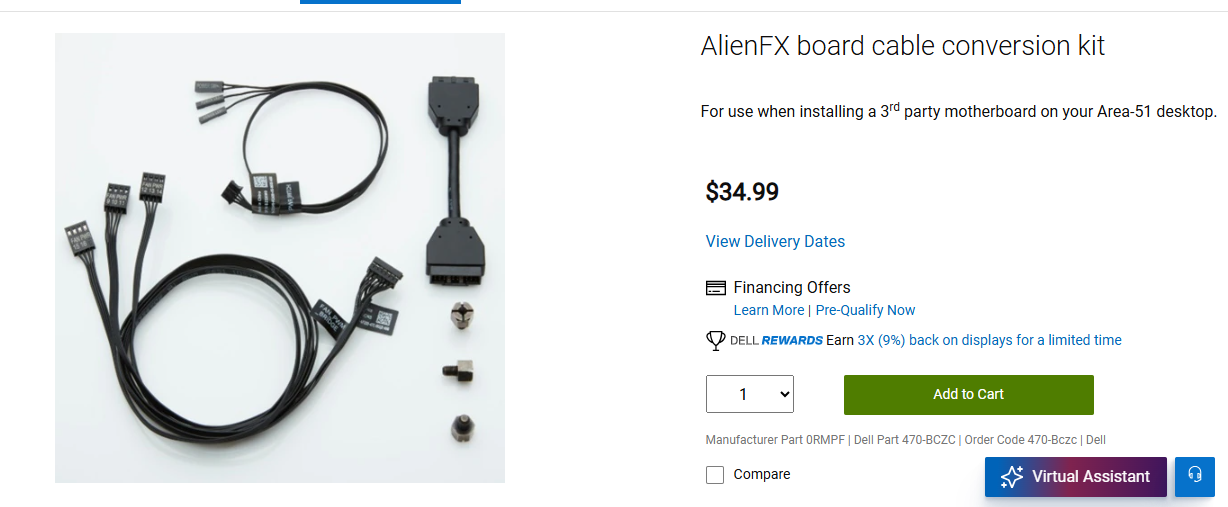Open support via the headset icon
This screenshot has height=507, width=1228.
(x=1194, y=476)
